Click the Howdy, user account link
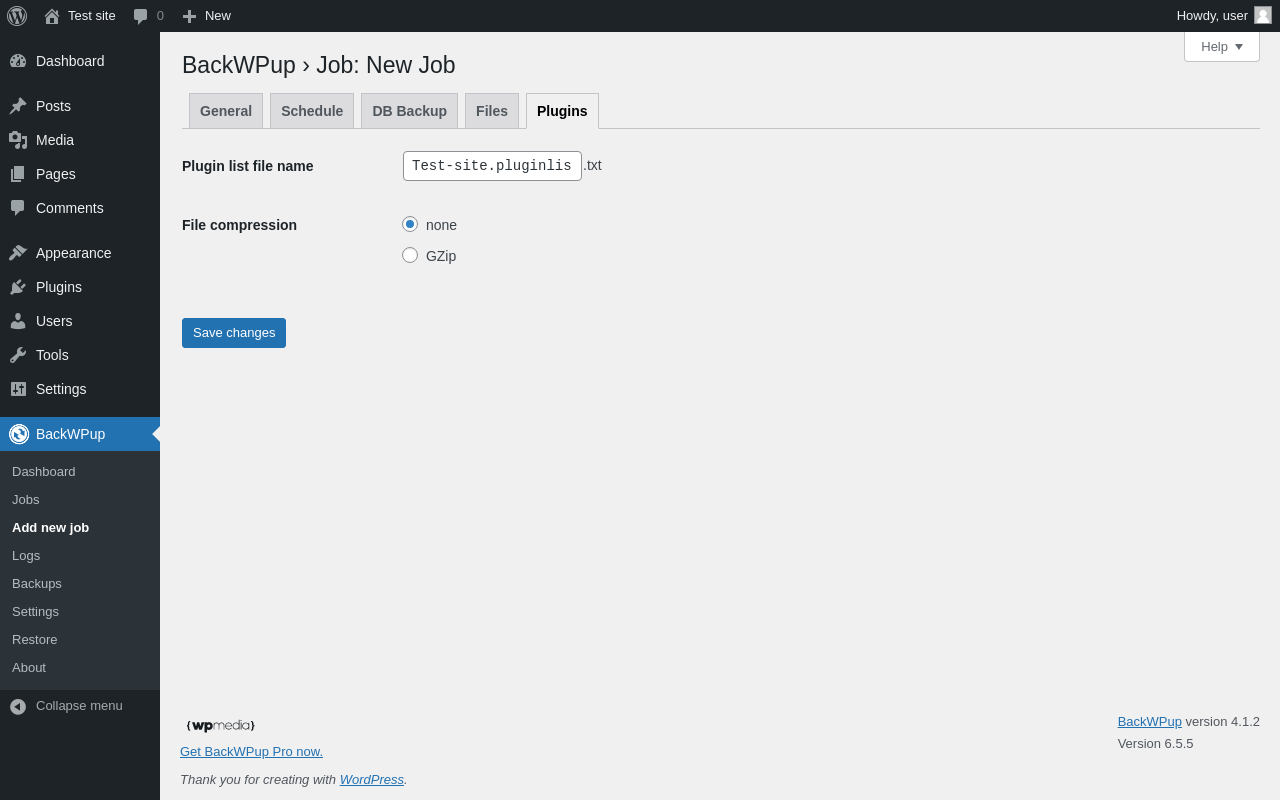This screenshot has height=800, width=1280. point(1224,16)
